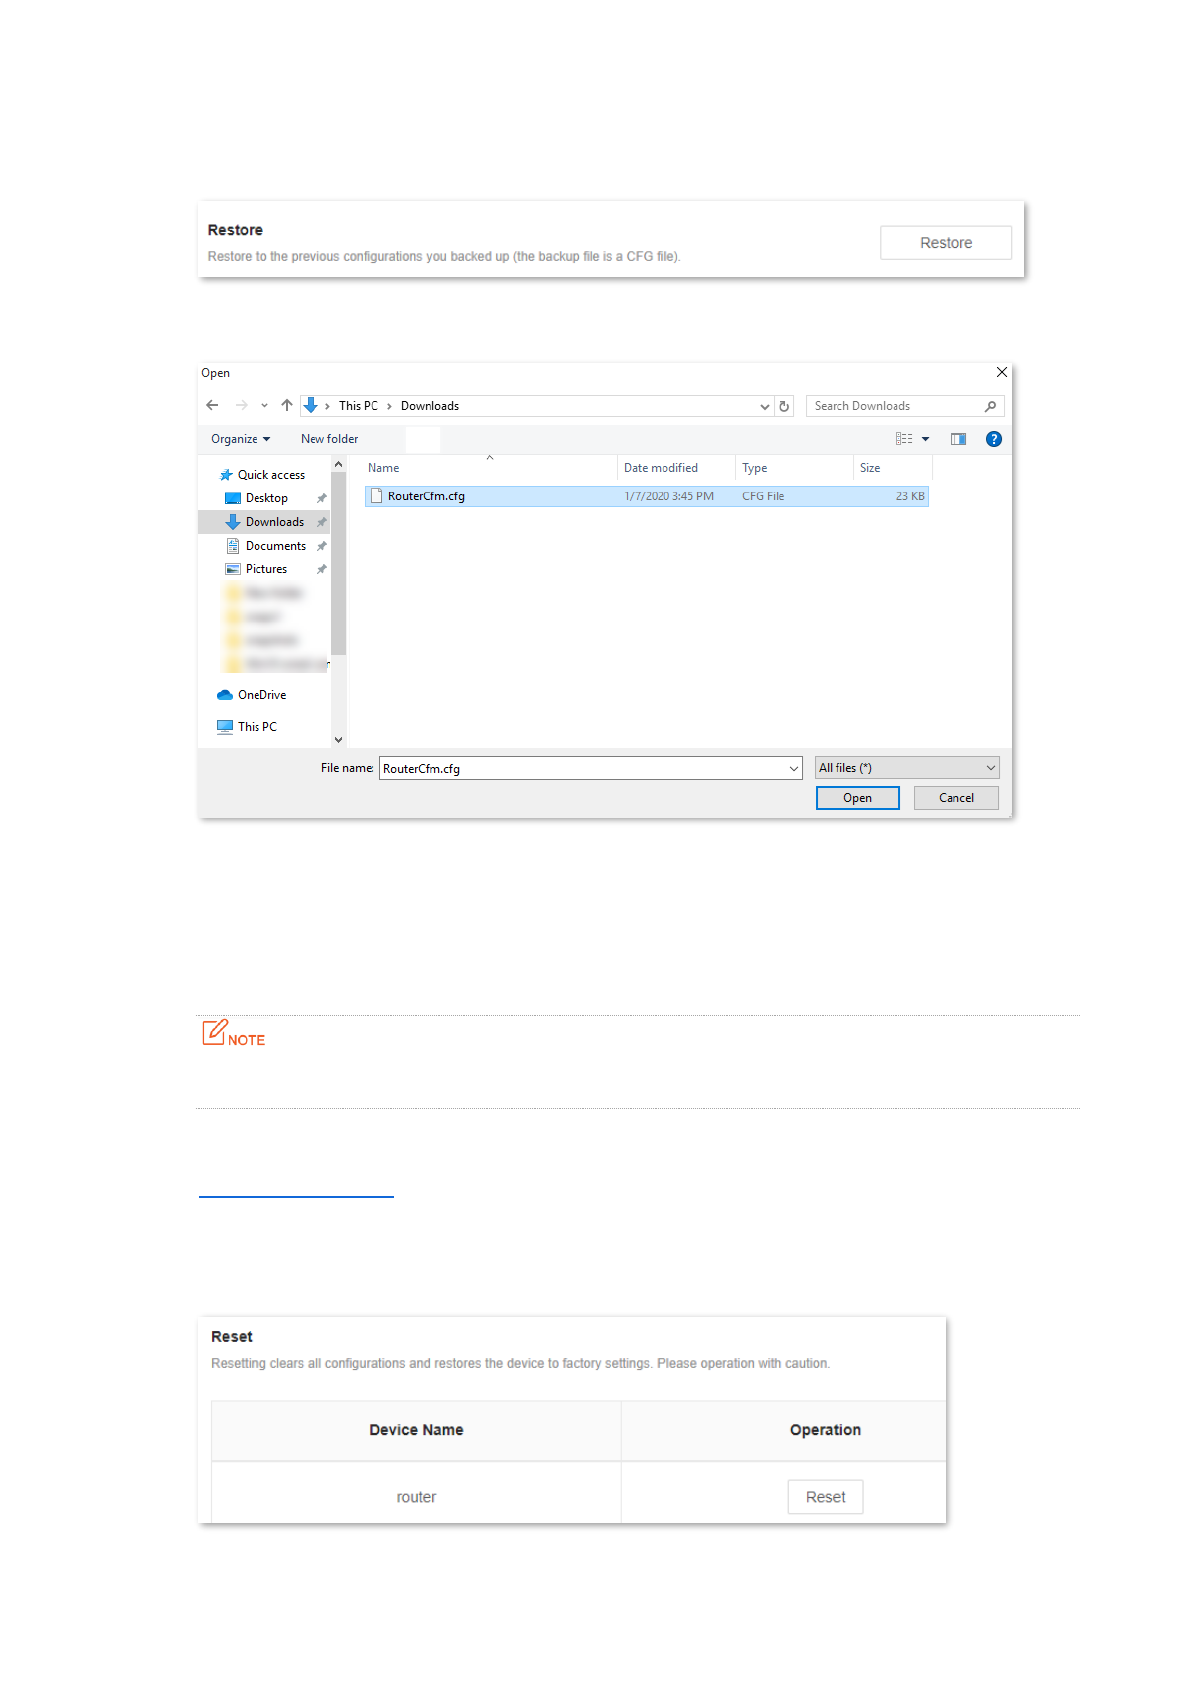Open the recent locations dropdown arrow
The height and width of the screenshot is (1684, 1191).
click(264, 406)
